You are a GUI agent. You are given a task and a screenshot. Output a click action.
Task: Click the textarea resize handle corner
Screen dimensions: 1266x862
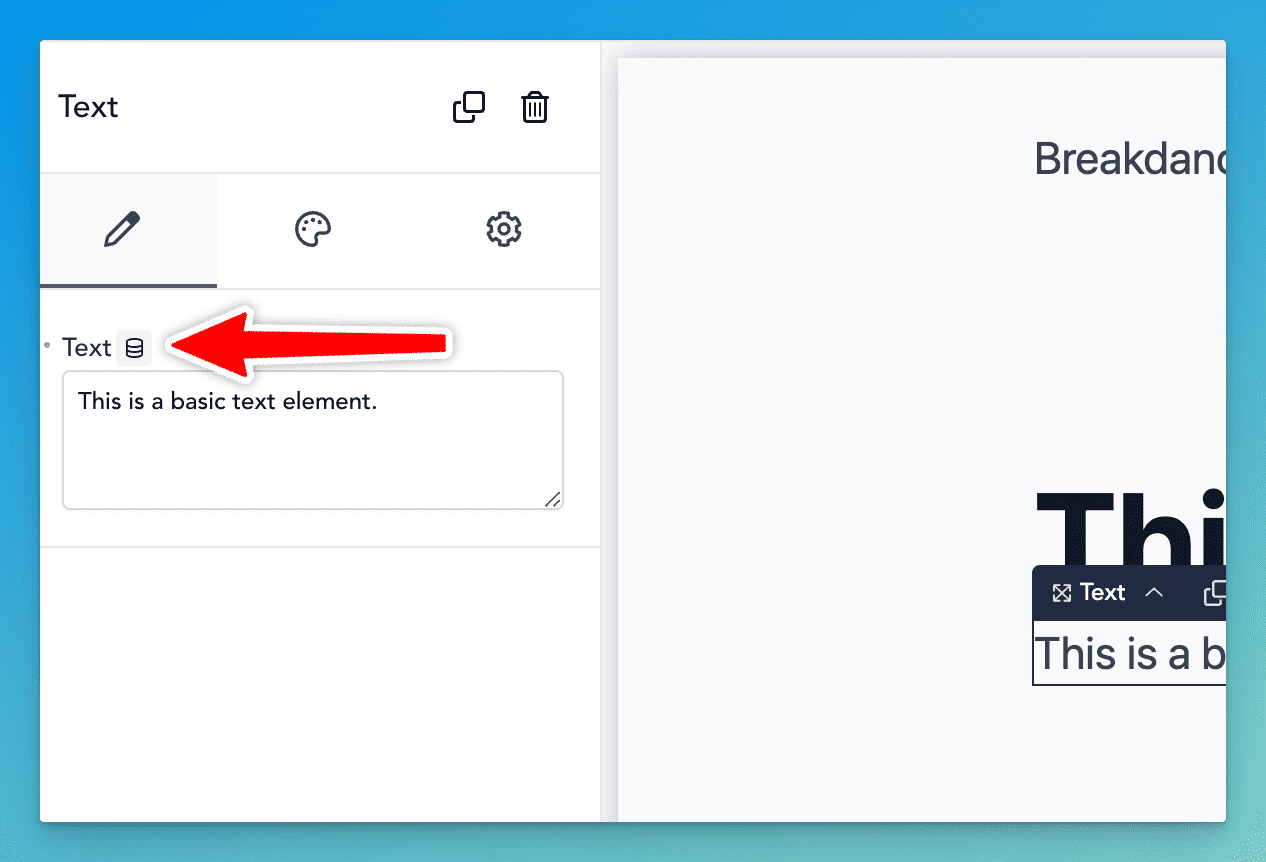point(552,499)
